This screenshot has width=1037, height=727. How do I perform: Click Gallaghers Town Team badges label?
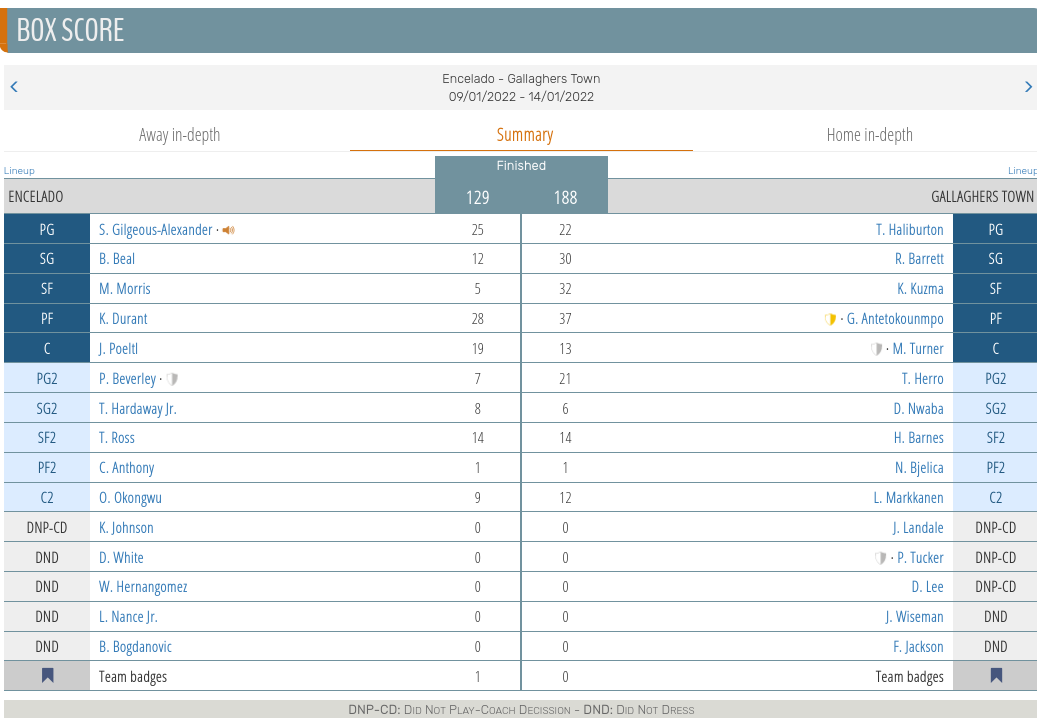909,677
